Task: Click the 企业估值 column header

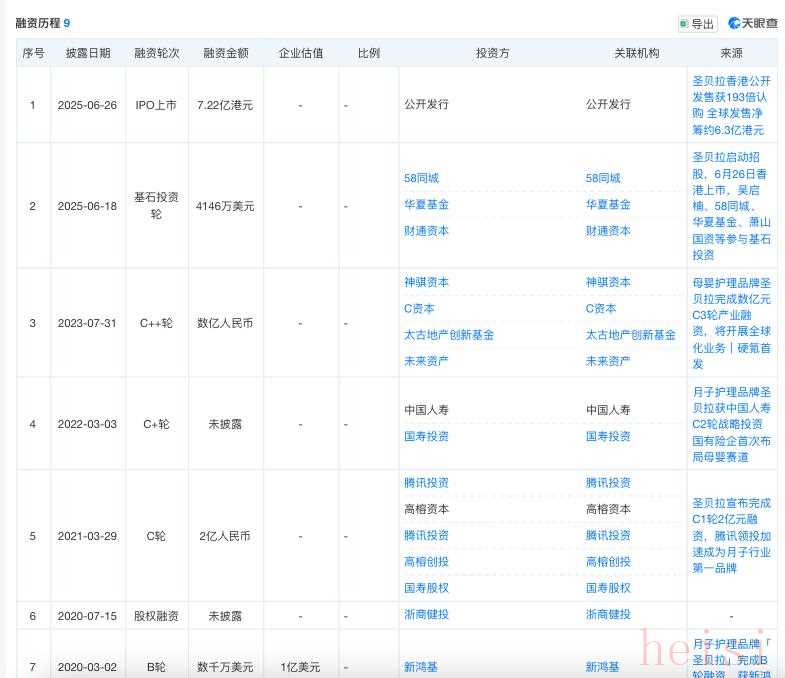Action: [301, 53]
